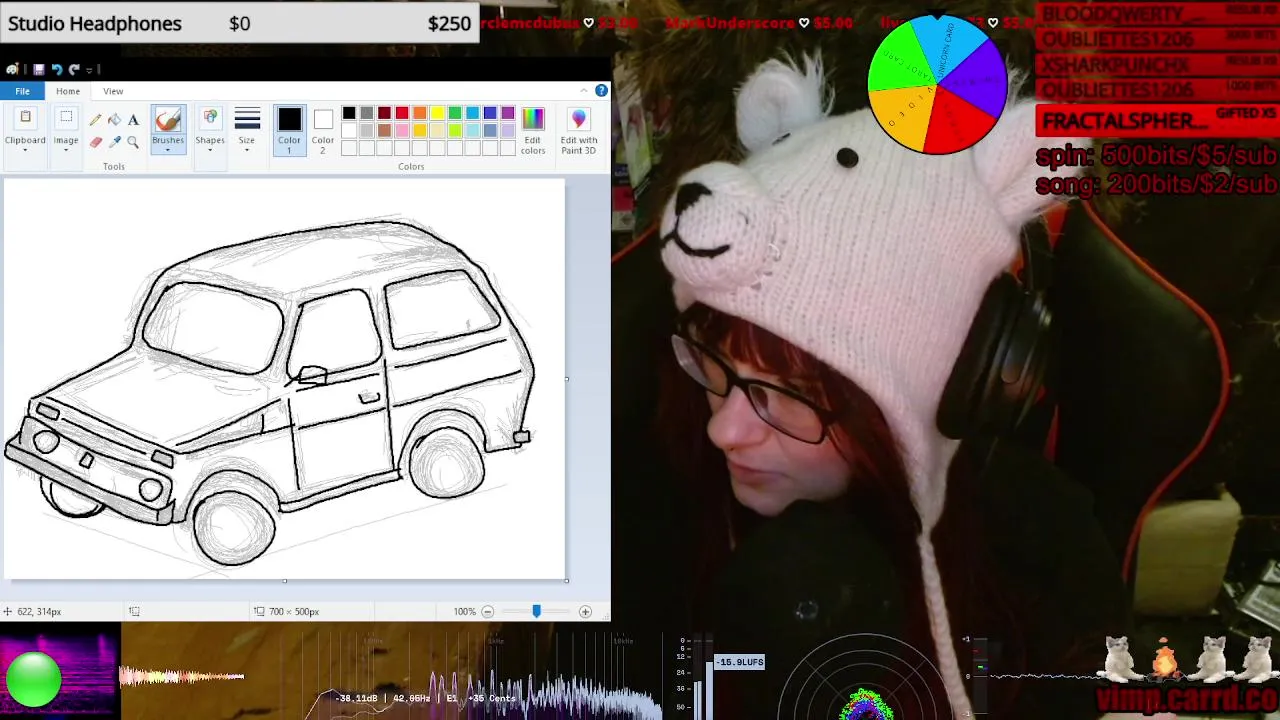Pick the lime green palette swatch

(x=455, y=131)
